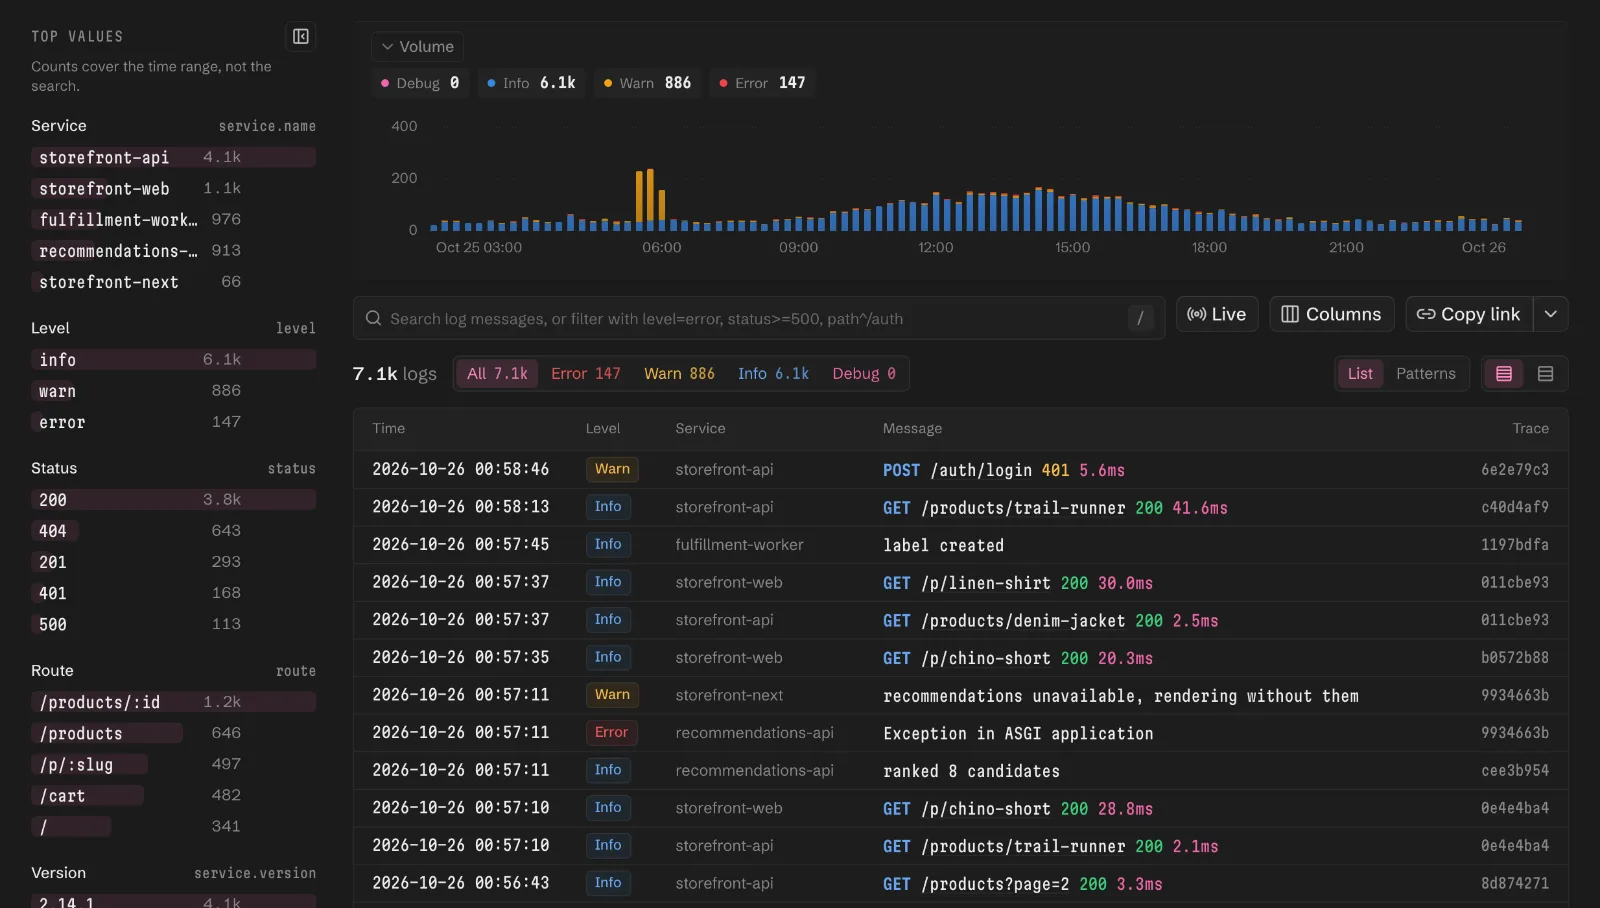This screenshot has width=1600, height=908.
Task: Click the search magnifier icon
Action: coord(374,319)
